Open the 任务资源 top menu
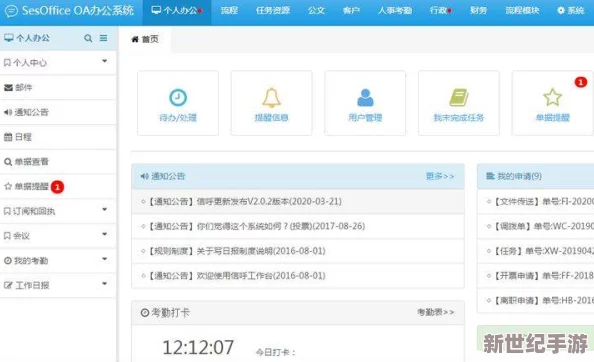The width and height of the screenshot is (594, 362). (273, 11)
